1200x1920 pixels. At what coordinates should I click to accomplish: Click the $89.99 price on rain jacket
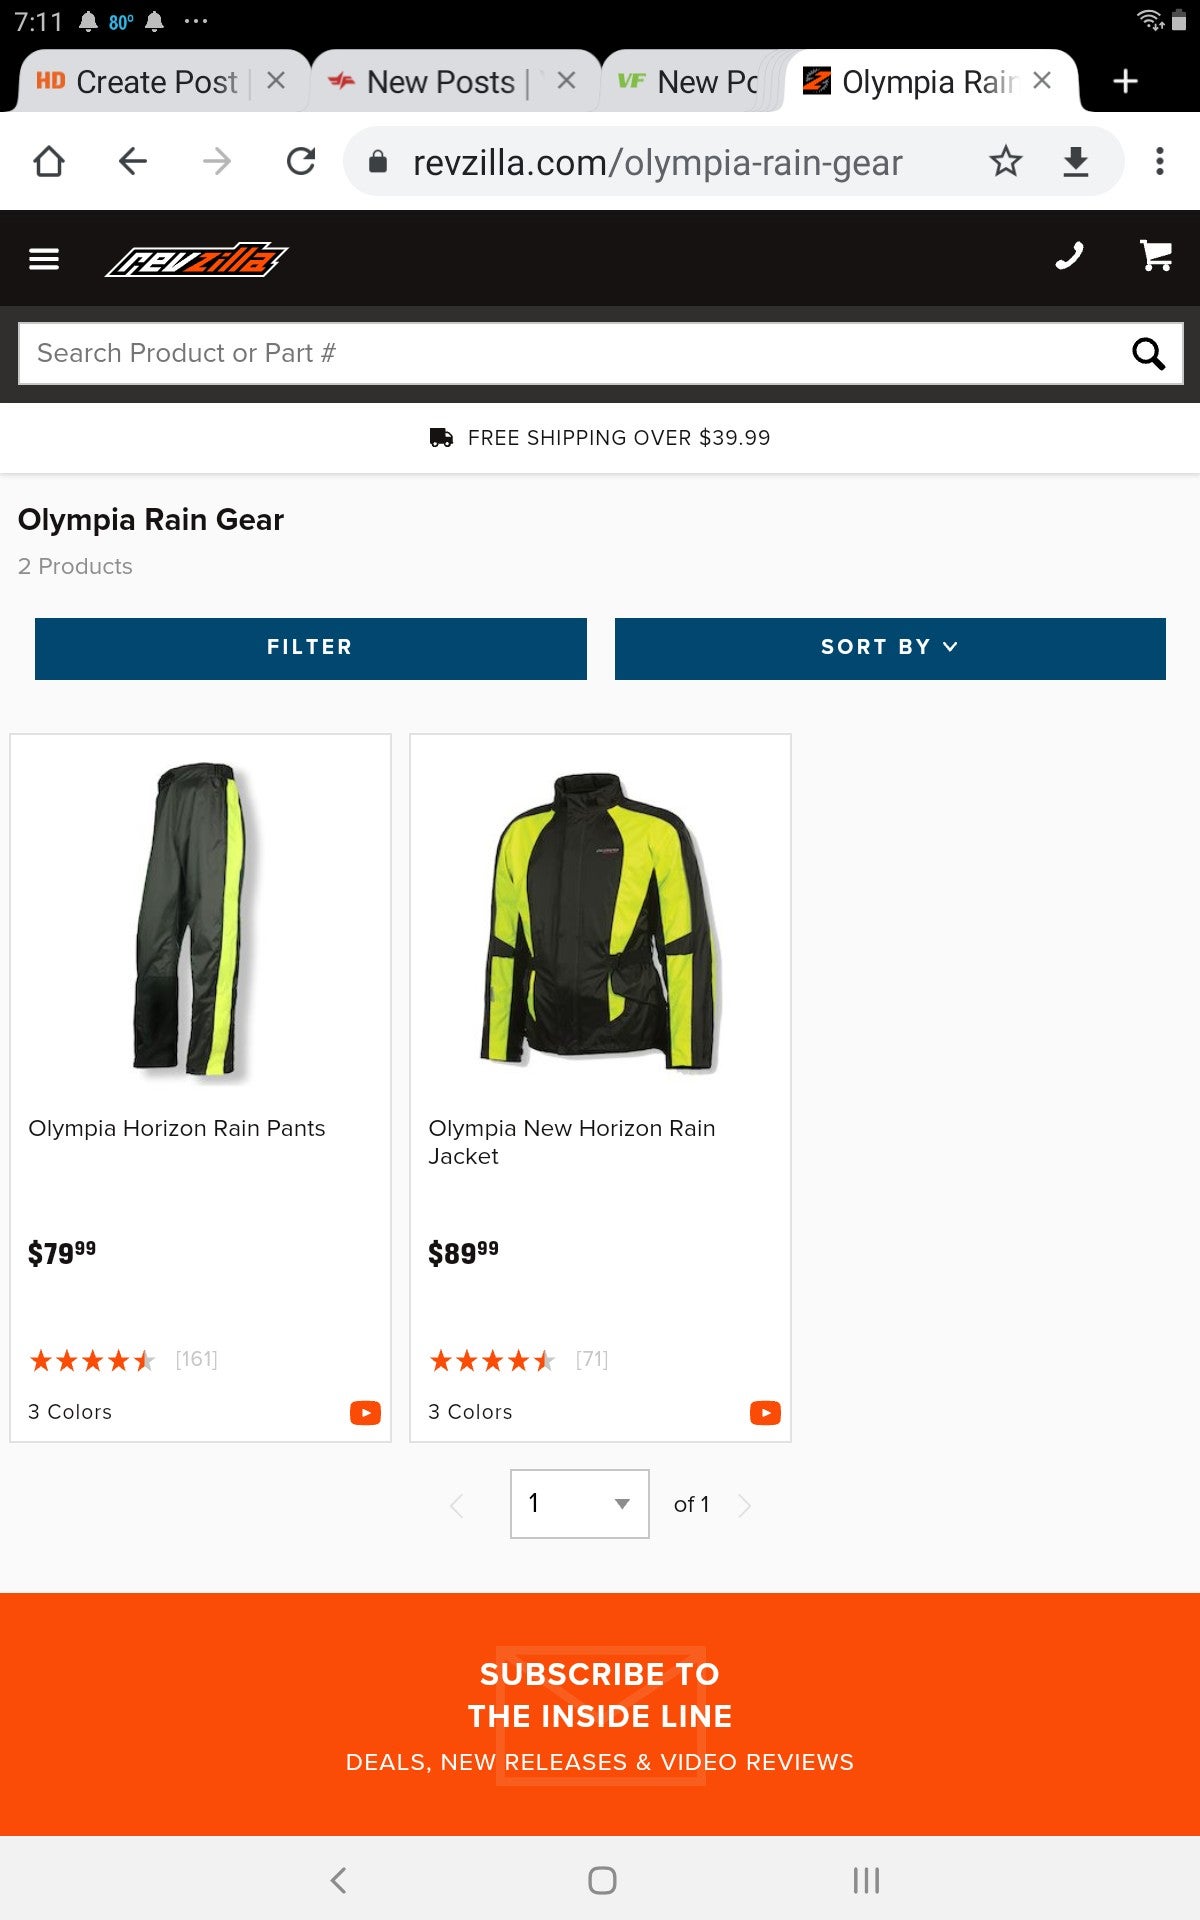coord(463,1252)
